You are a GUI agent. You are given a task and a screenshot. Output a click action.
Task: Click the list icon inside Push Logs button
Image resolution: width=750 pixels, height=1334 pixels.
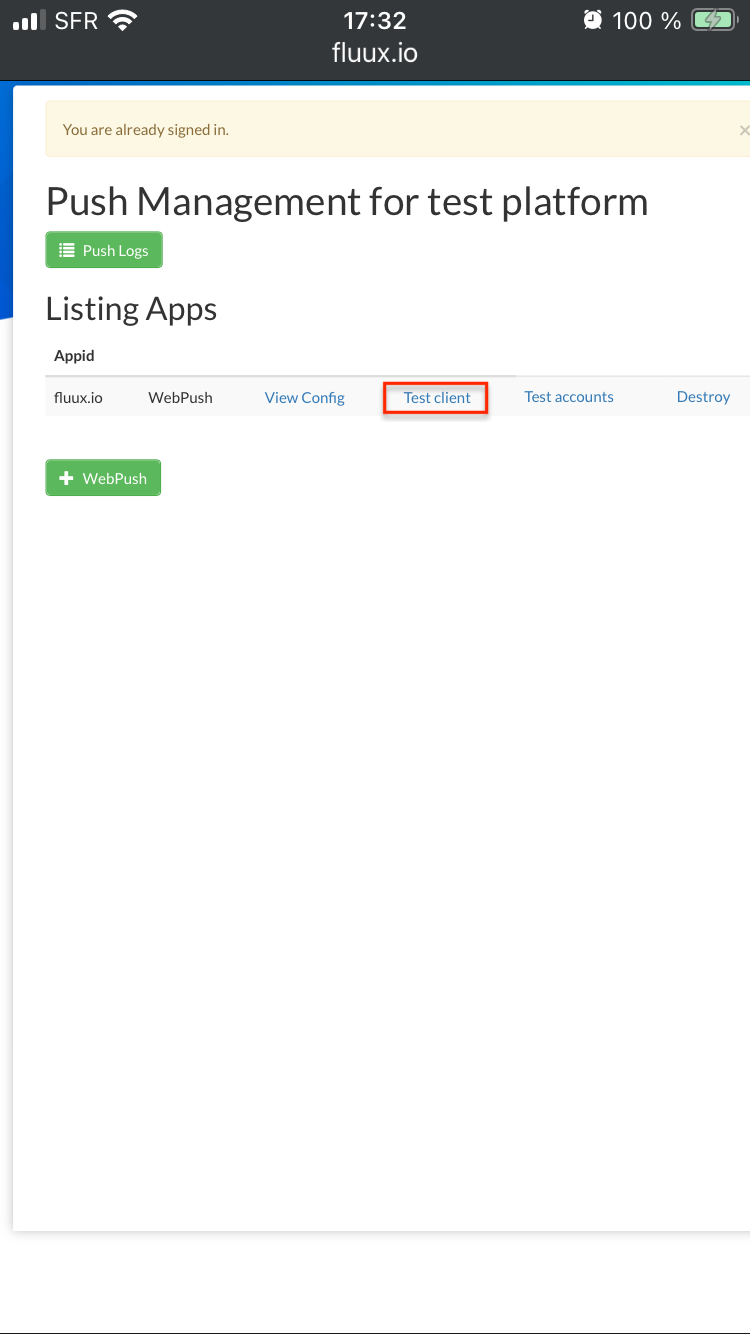pos(66,249)
